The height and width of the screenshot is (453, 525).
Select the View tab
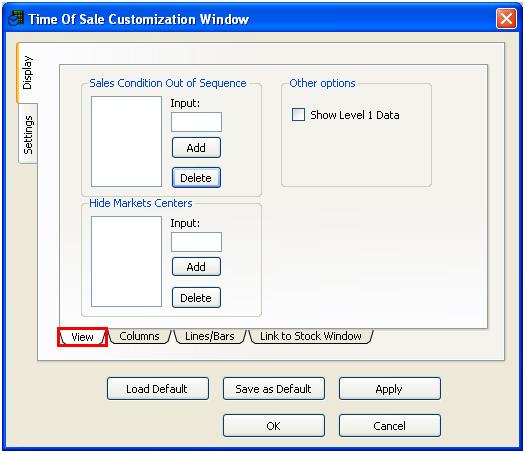pos(82,337)
